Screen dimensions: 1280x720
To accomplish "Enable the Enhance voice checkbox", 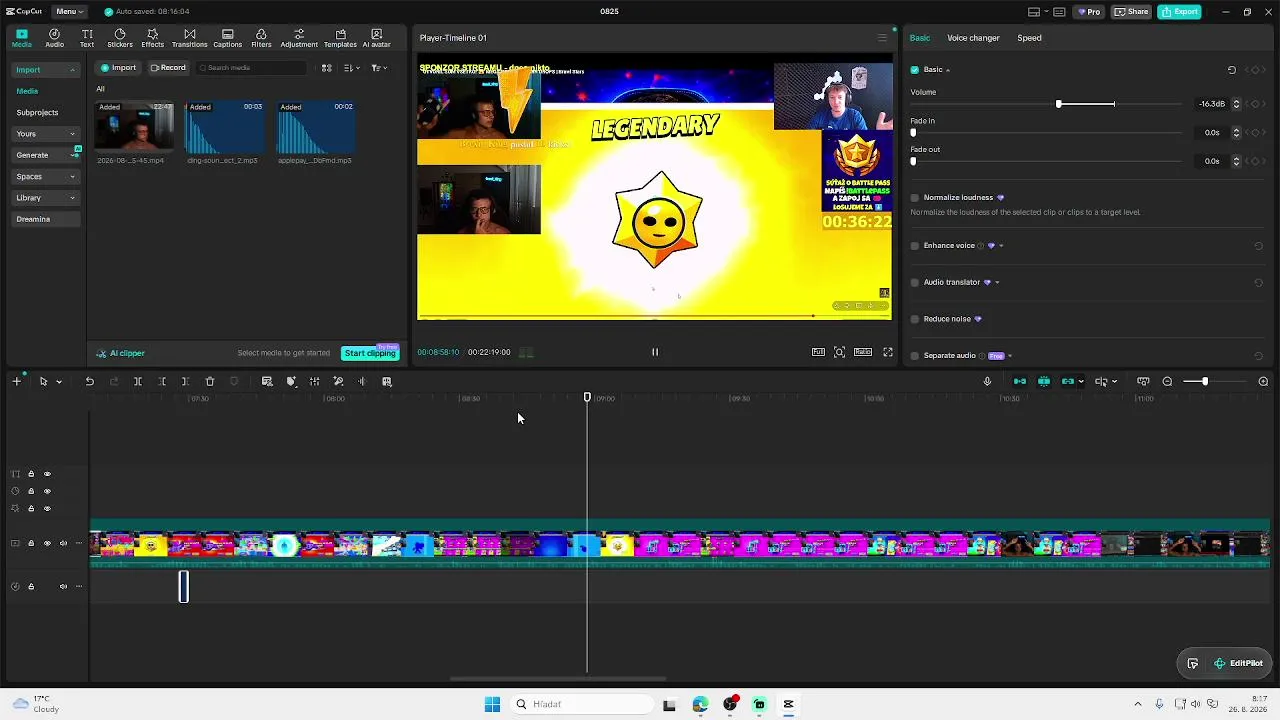I will tap(914, 246).
